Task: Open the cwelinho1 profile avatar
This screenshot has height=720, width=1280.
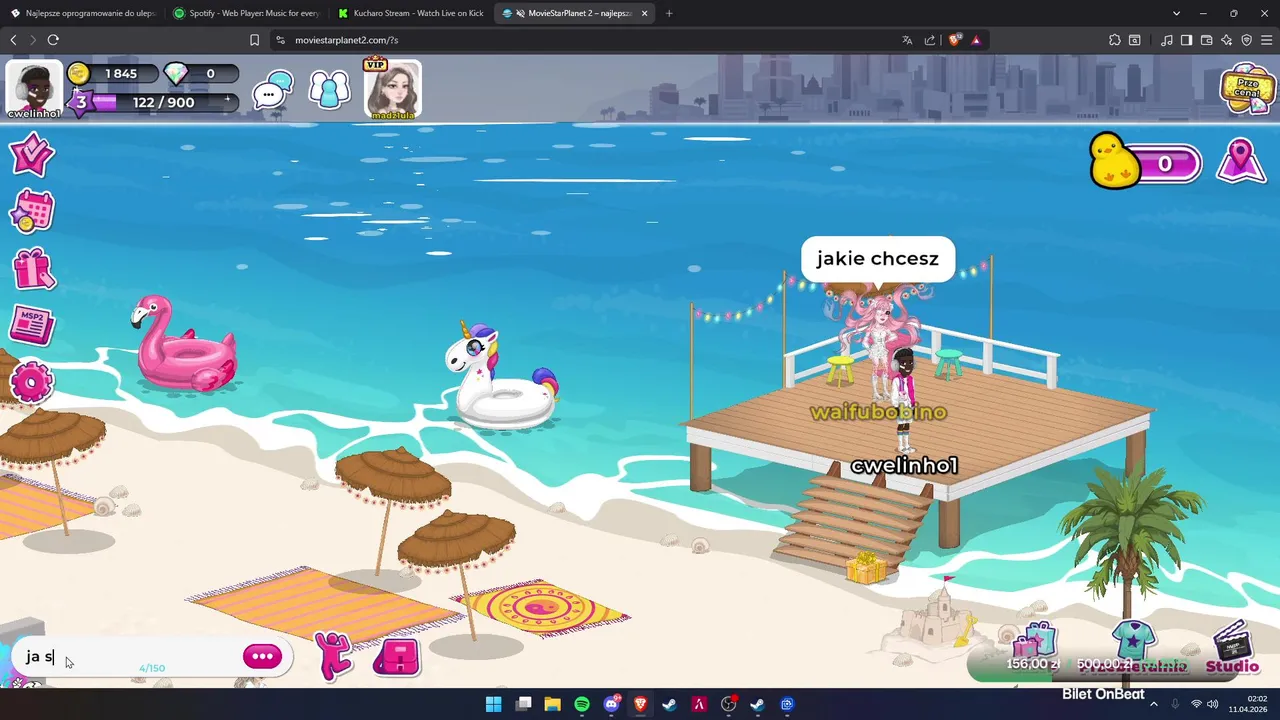Action: pyautogui.click(x=35, y=86)
